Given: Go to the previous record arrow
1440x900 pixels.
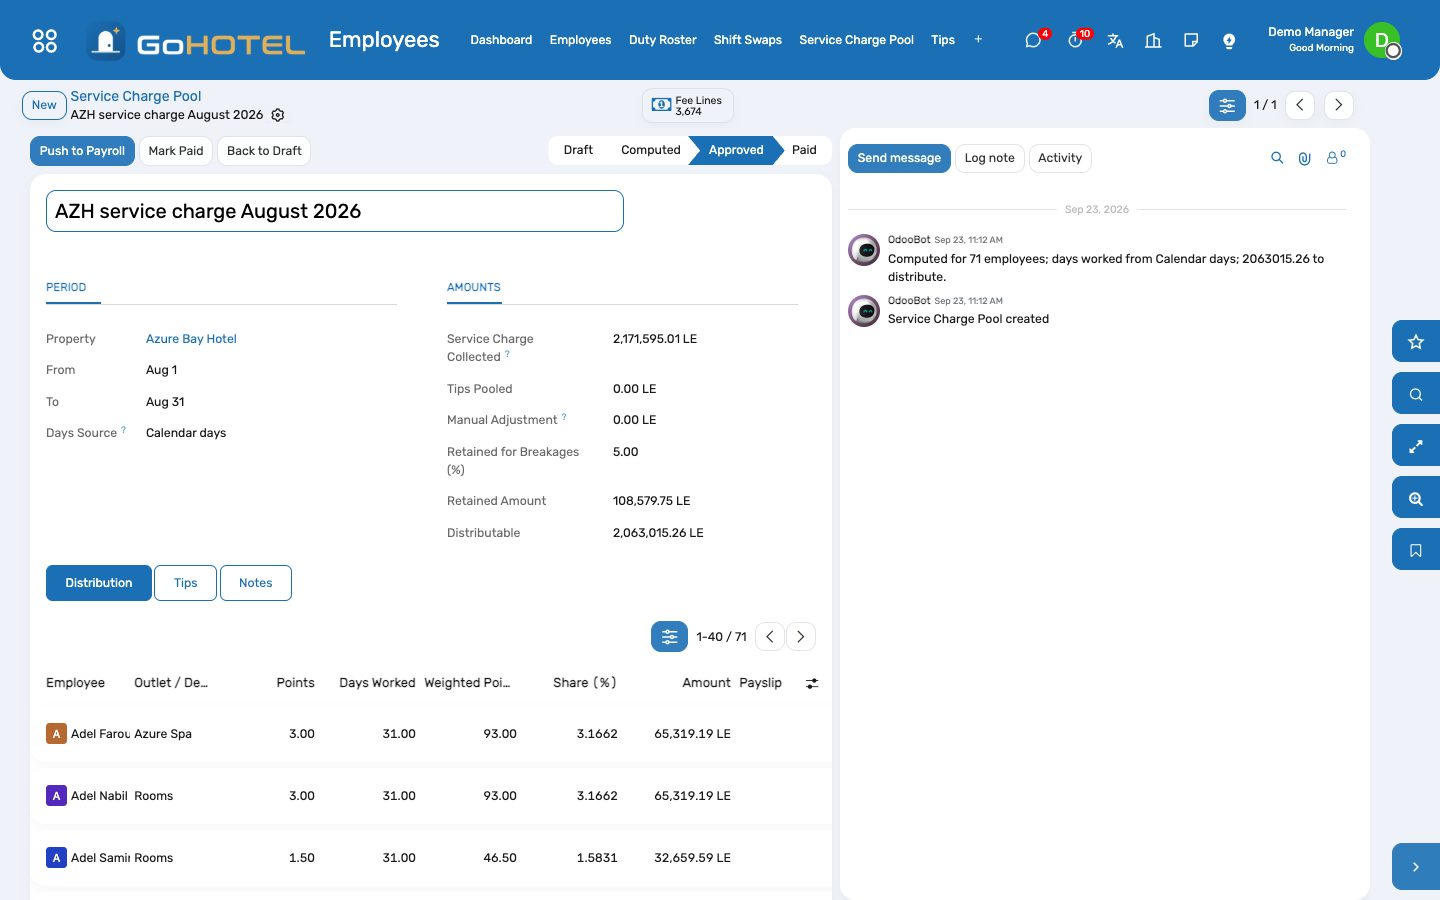Looking at the screenshot, I should pos(1300,105).
